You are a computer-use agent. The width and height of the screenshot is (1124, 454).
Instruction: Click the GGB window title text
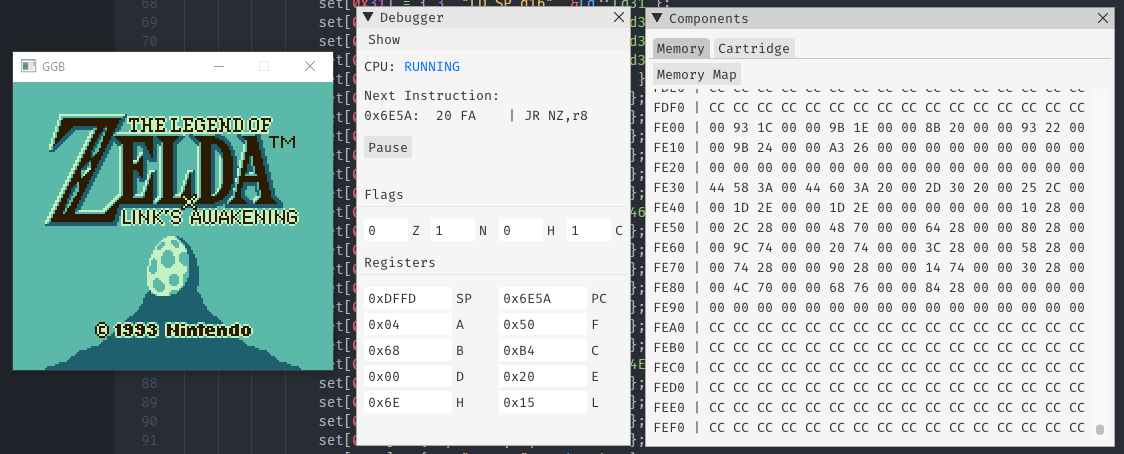(53, 66)
